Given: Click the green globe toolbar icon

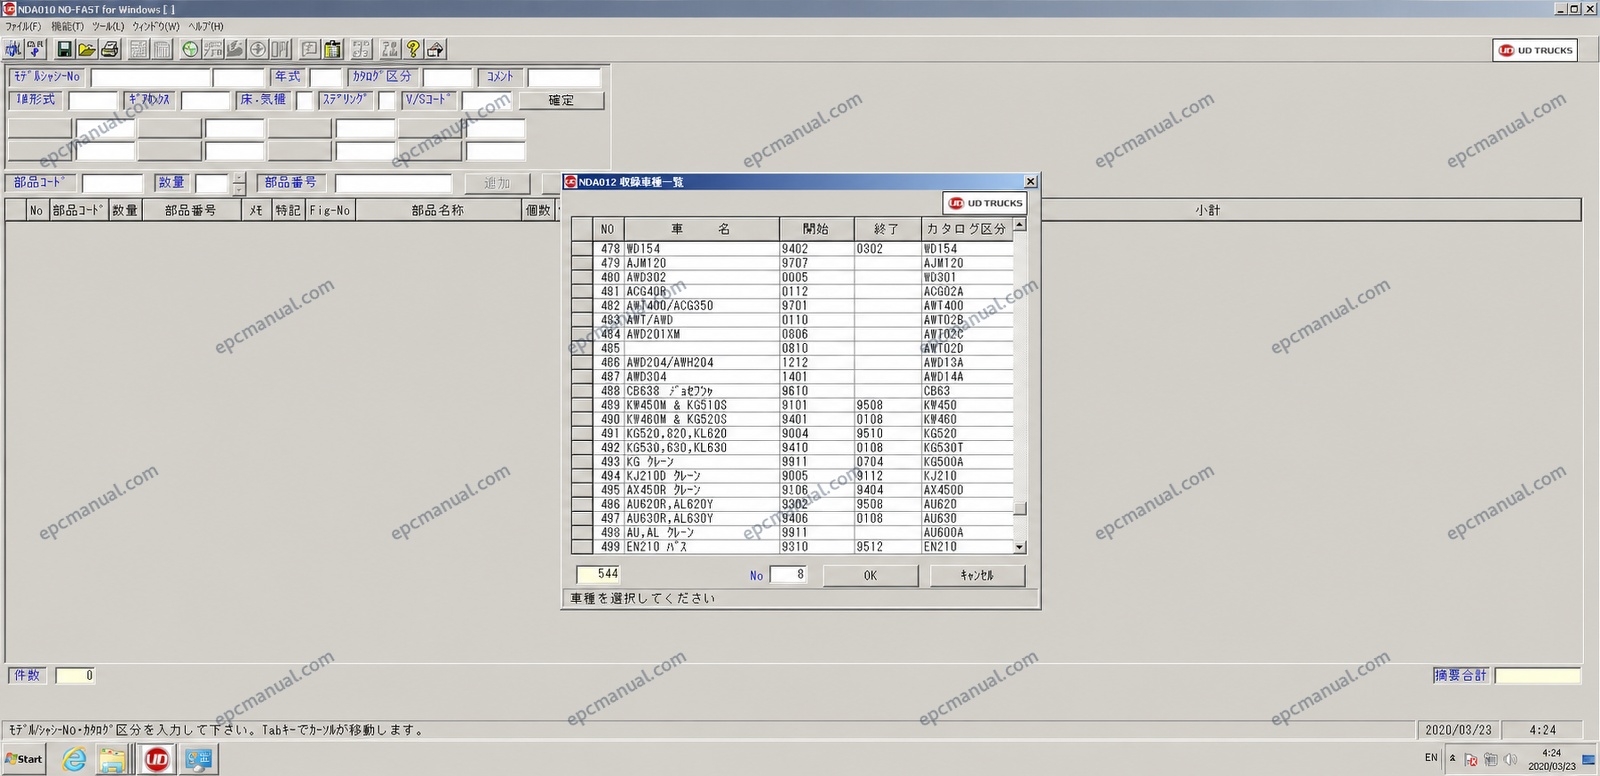Looking at the screenshot, I should 190,49.
